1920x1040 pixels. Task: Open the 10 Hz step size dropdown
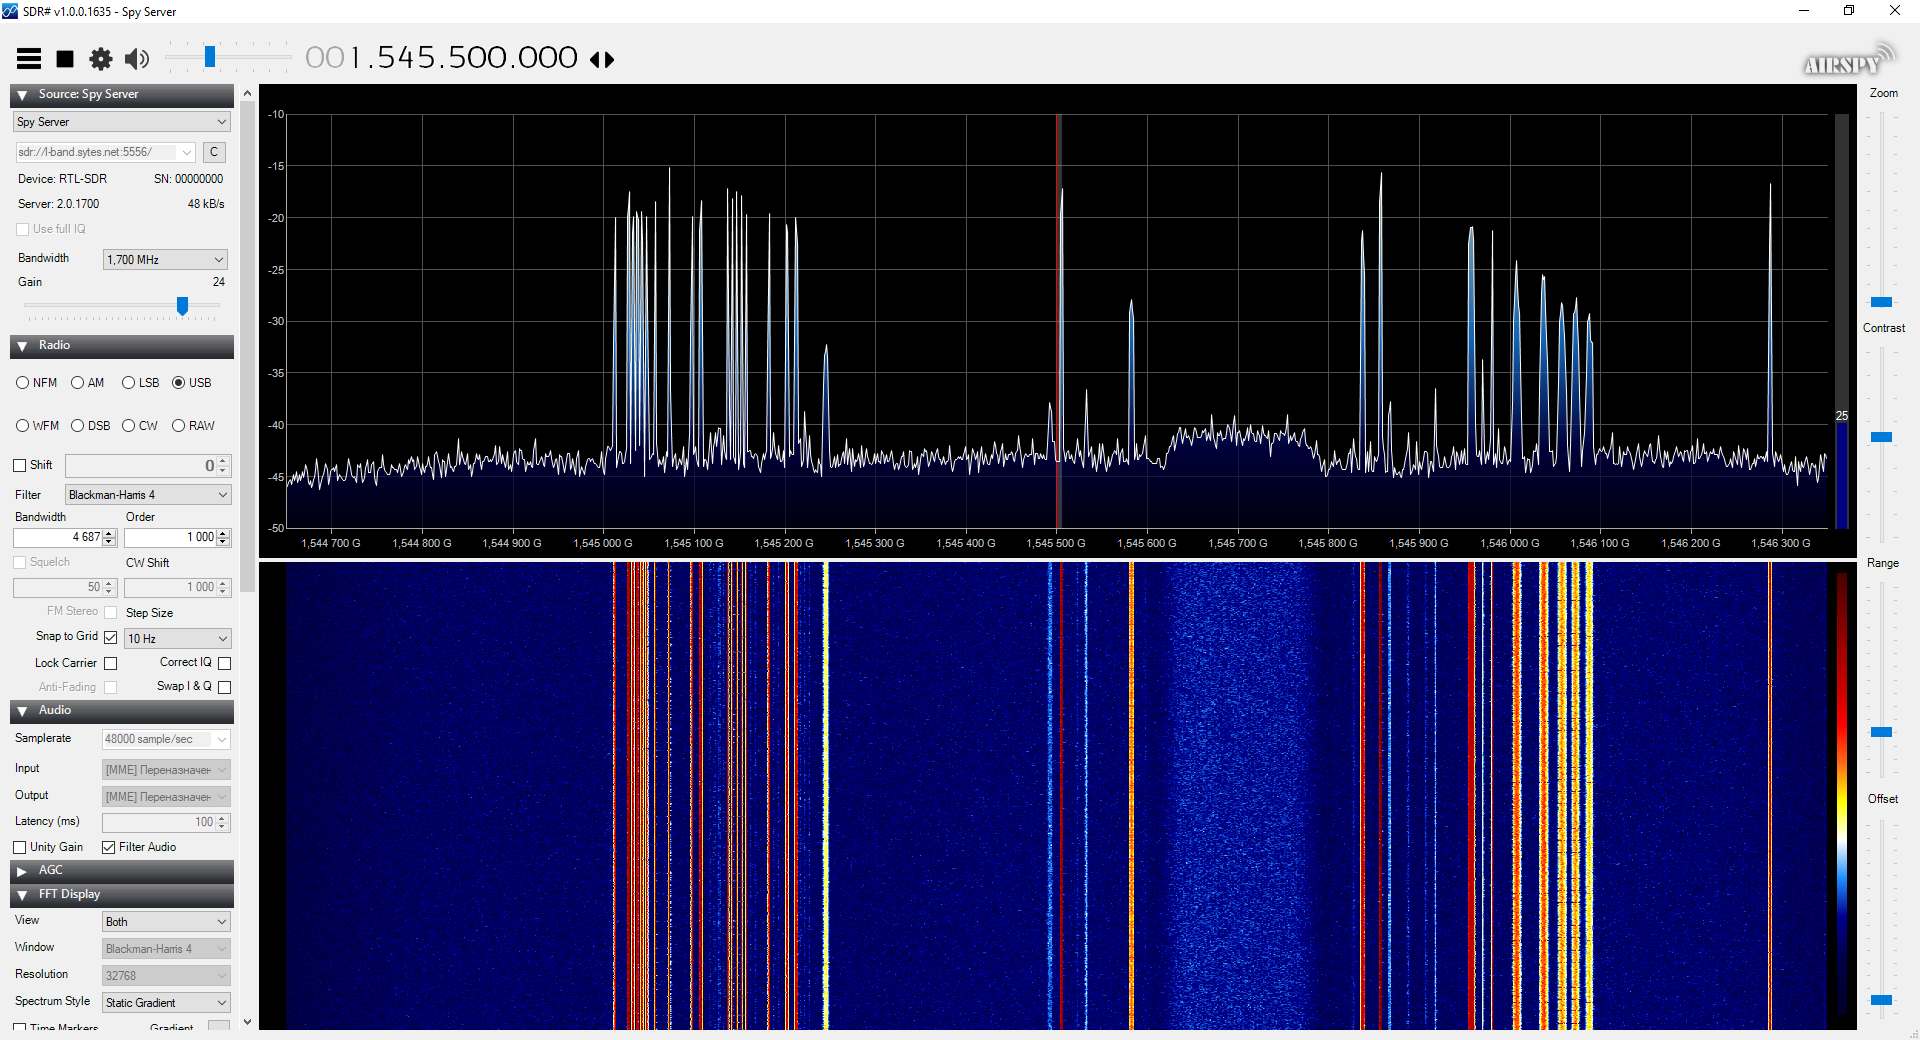178,639
